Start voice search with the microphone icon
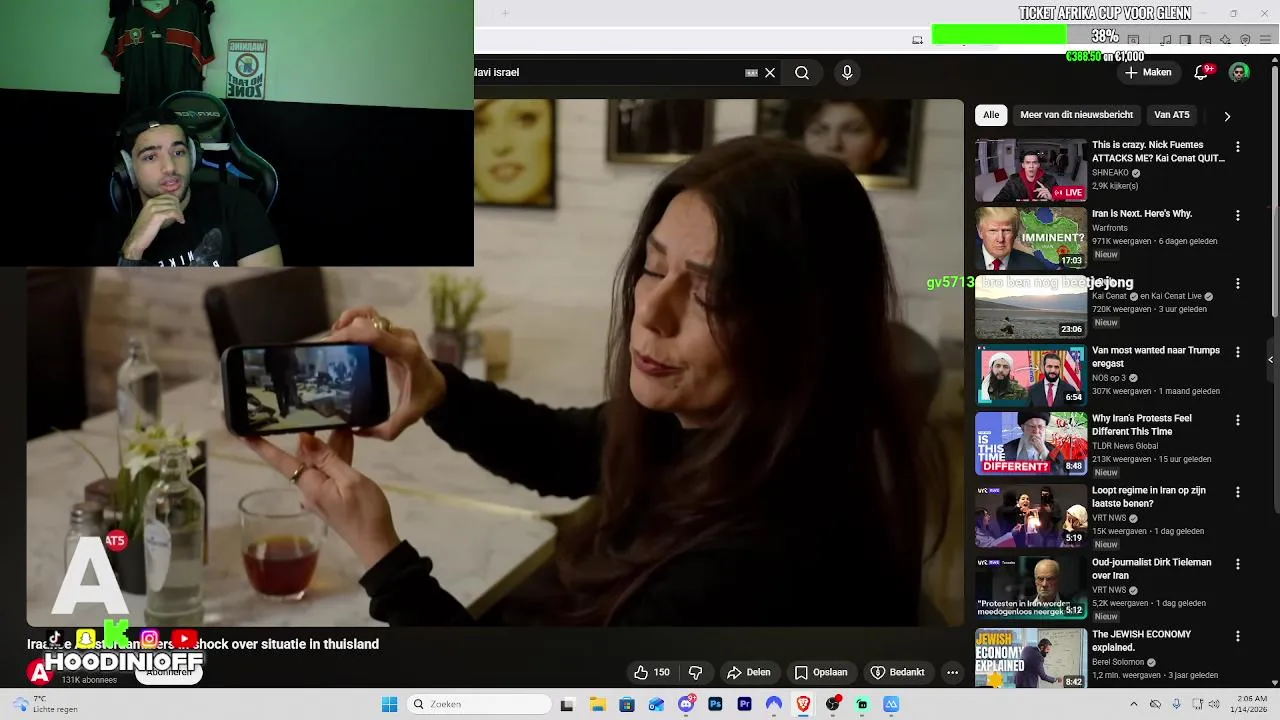Screen dimensions: 1280x720 coord(847,73)
